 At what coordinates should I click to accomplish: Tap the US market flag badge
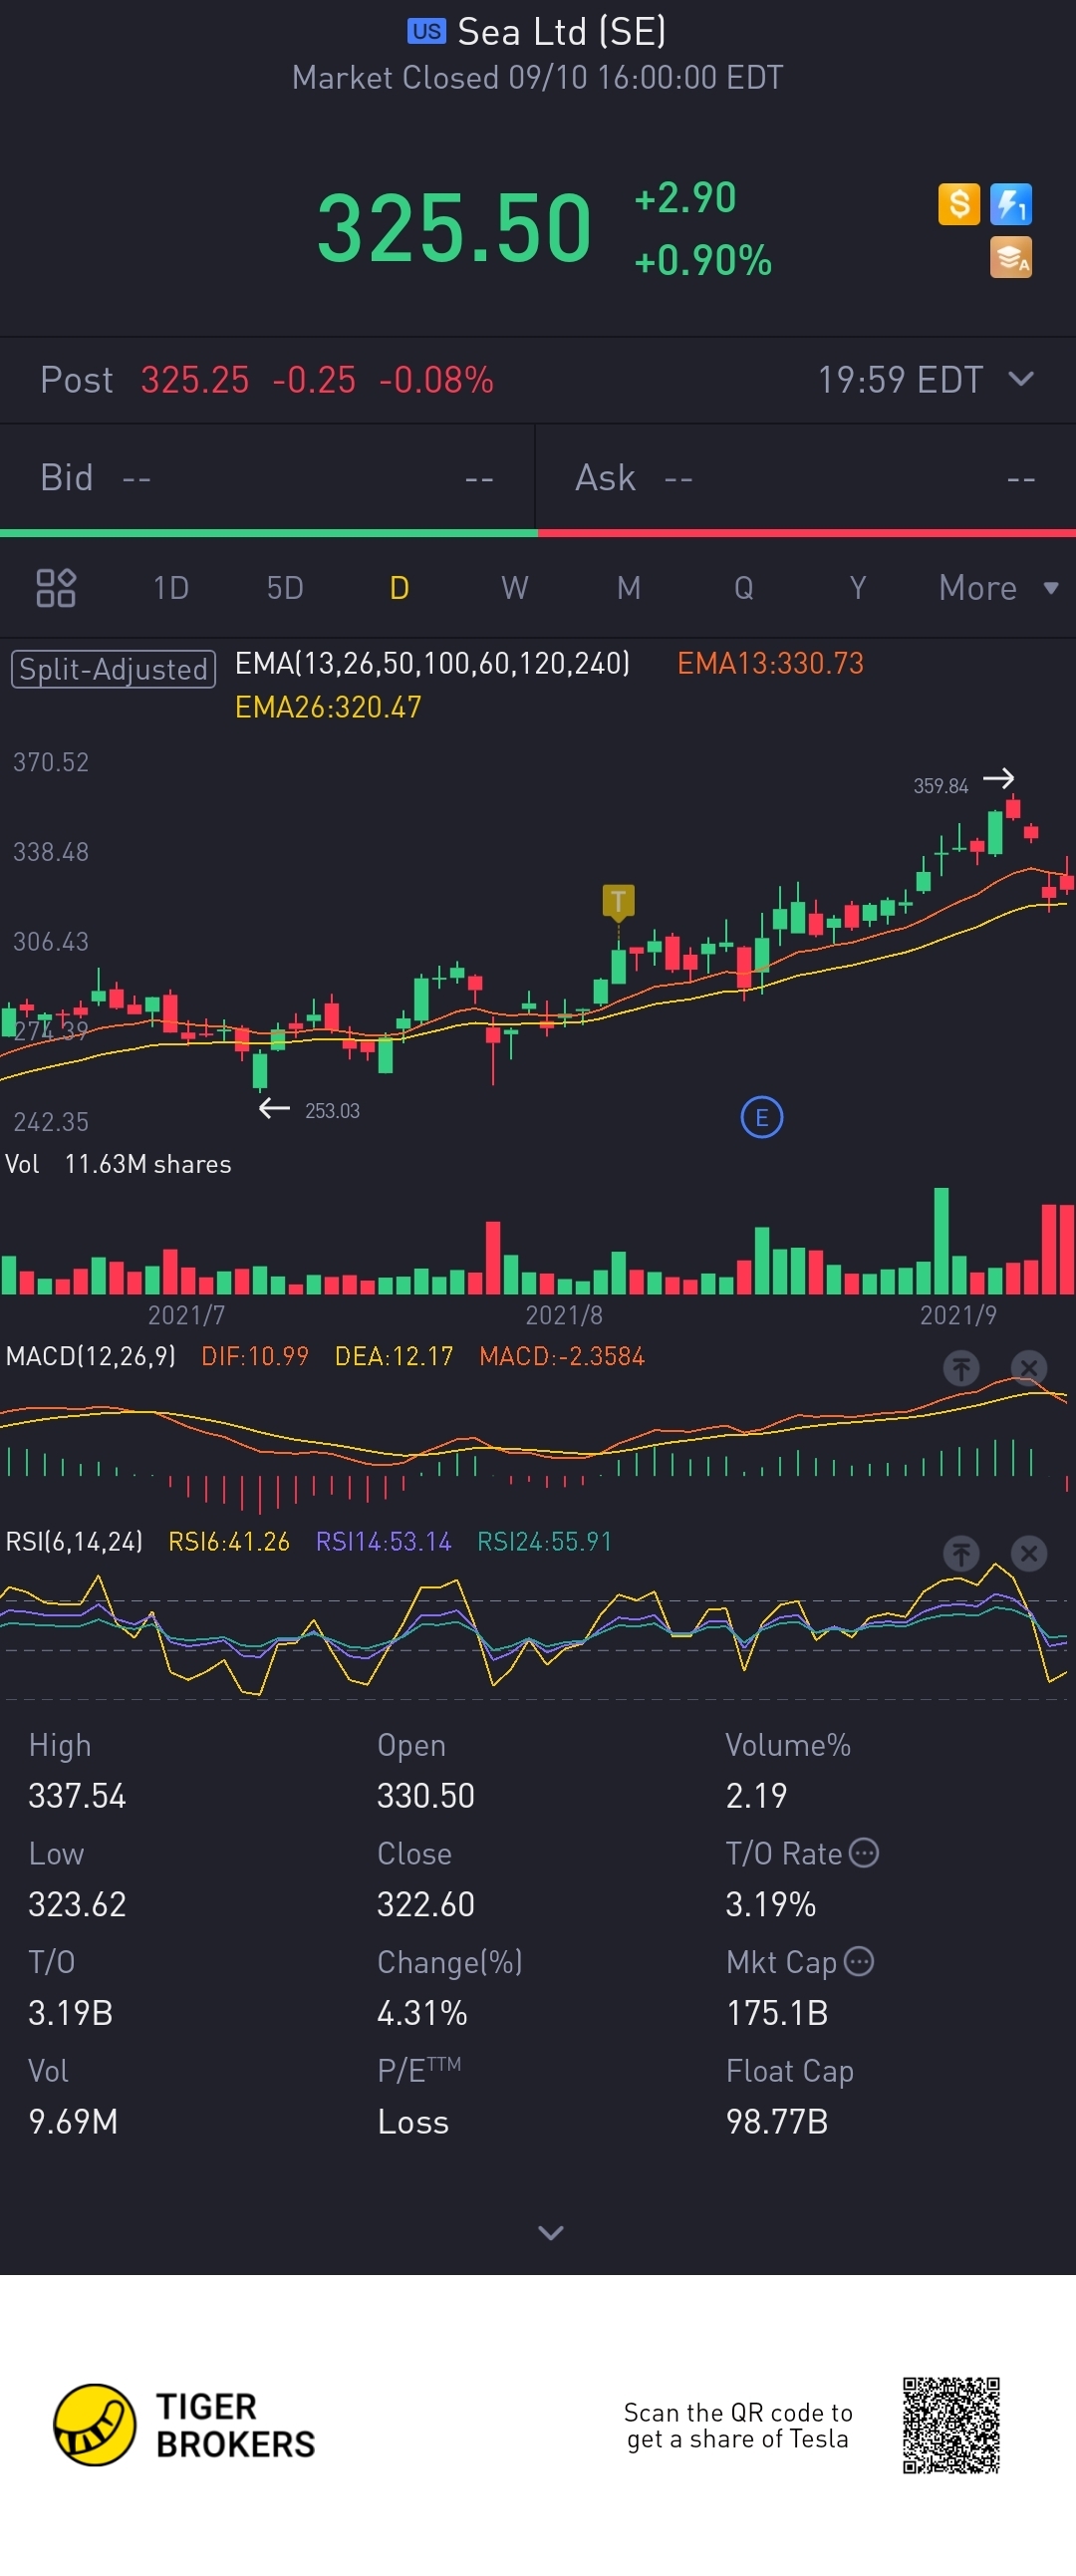(x=427, y=31)
